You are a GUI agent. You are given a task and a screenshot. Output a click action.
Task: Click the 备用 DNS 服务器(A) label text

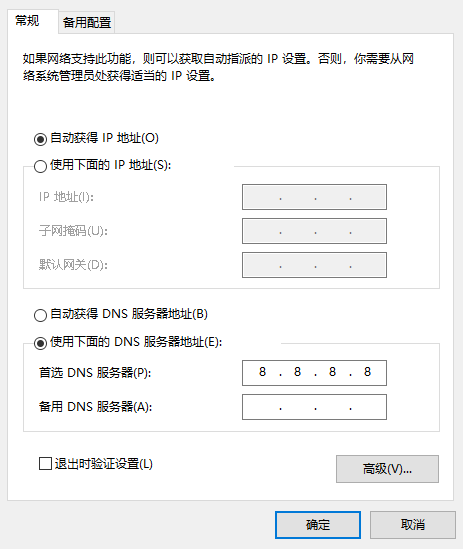tap(95, 407)
